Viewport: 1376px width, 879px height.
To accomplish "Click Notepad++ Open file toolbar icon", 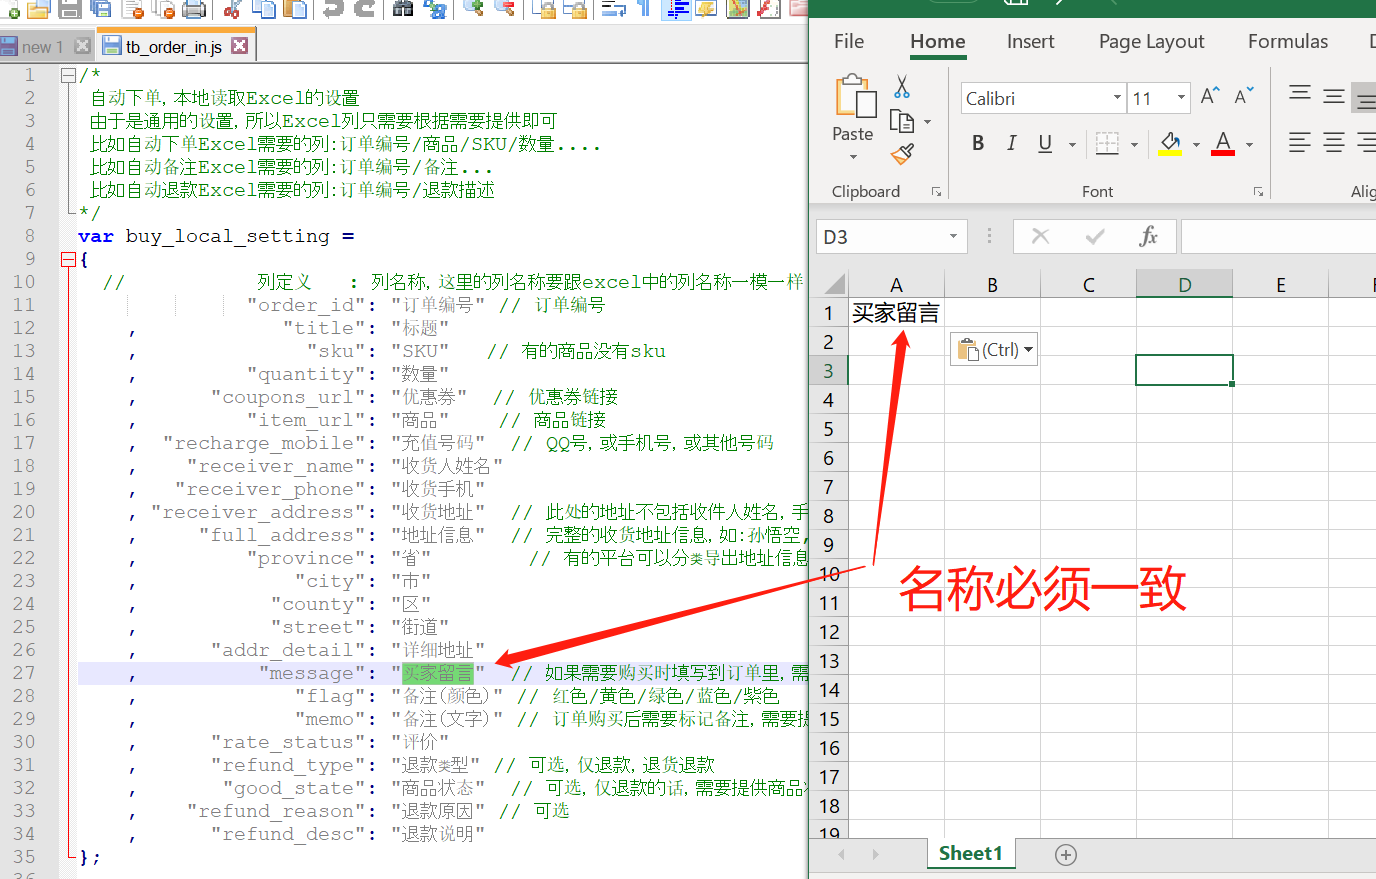I will [39, 9].
